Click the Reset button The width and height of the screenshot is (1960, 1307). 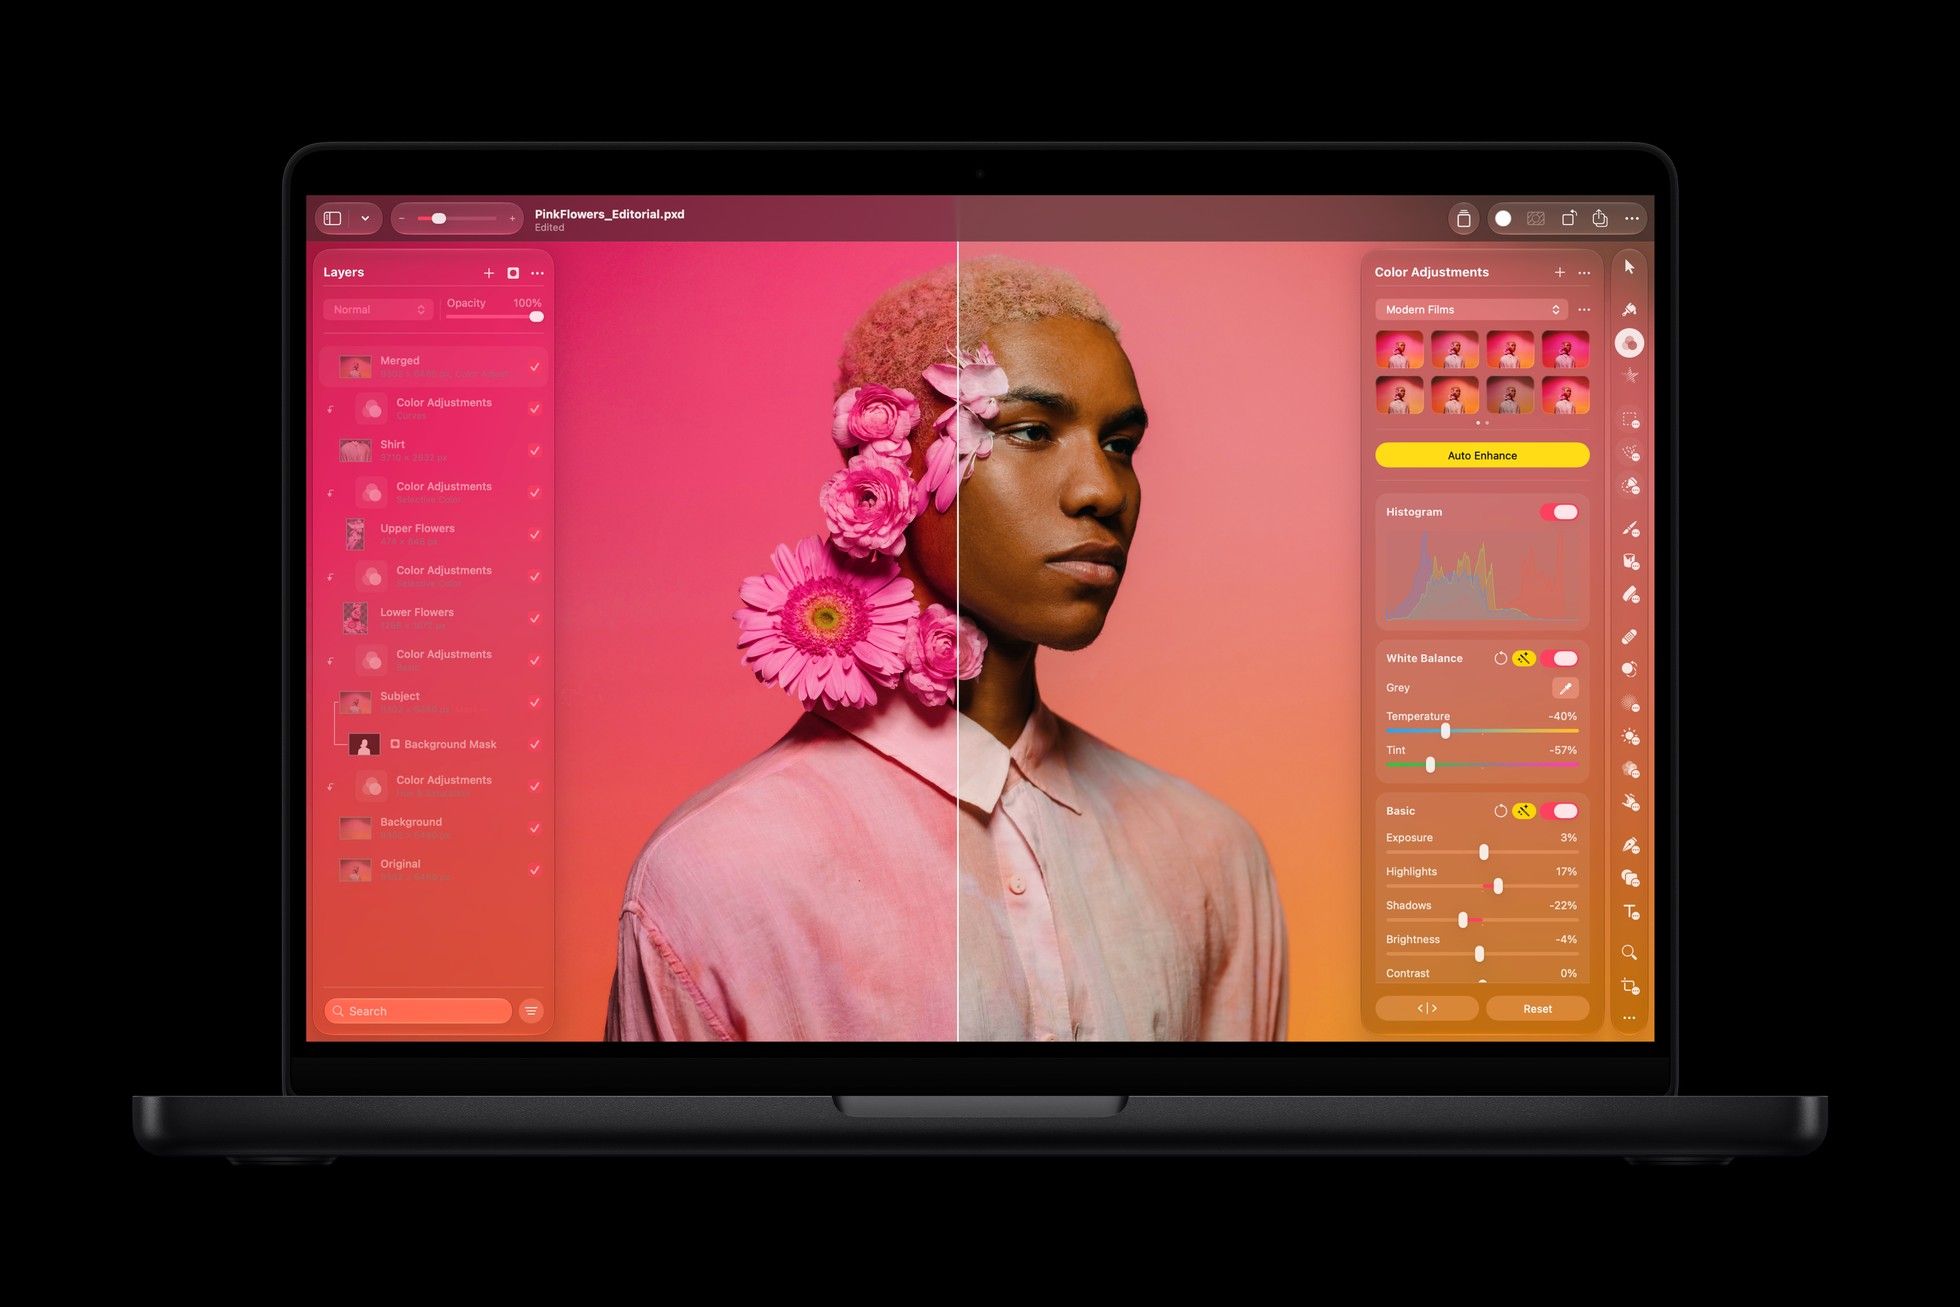tap(1537, 1009)
